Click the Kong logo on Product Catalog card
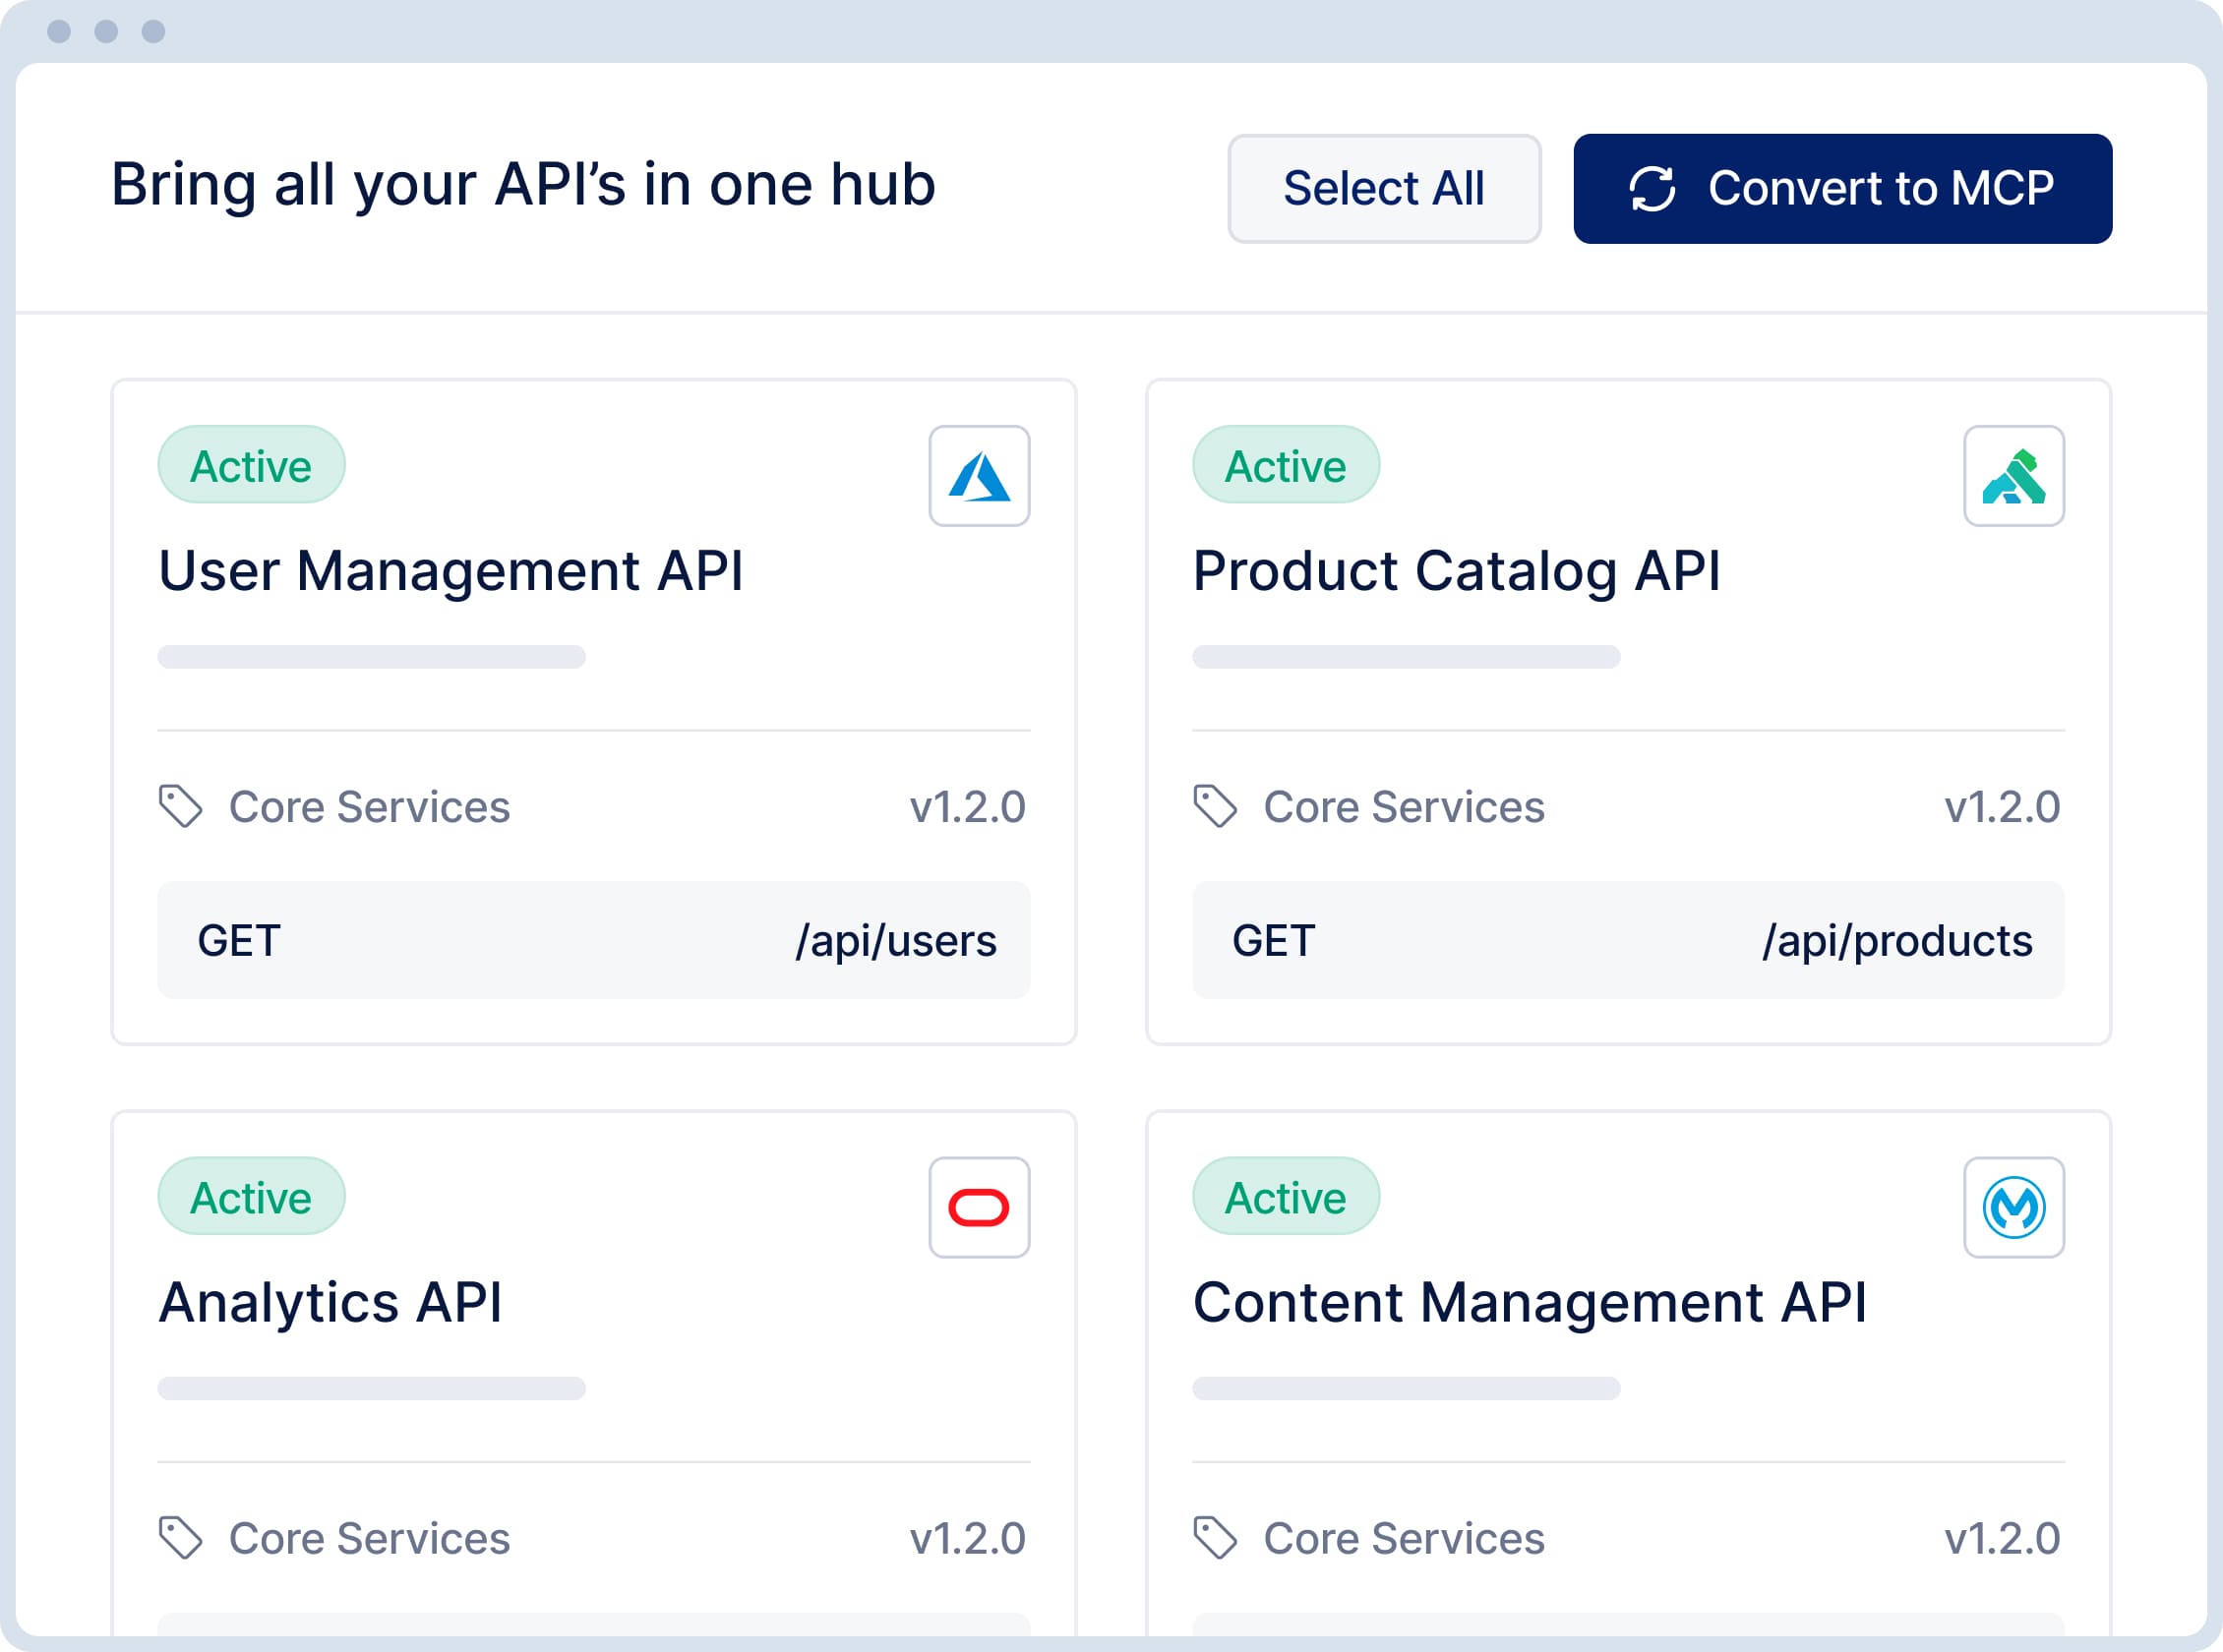Viewport: 2223px width, 1652px height. tap(2013, 476)
